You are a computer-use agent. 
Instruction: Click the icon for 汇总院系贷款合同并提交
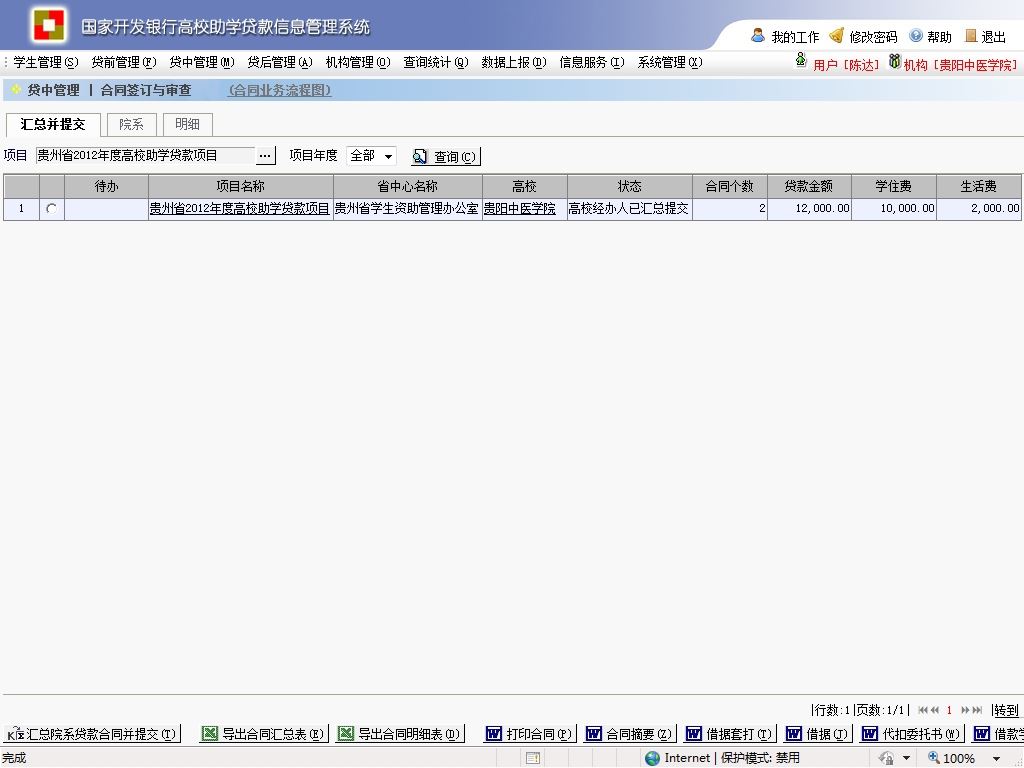15,733
